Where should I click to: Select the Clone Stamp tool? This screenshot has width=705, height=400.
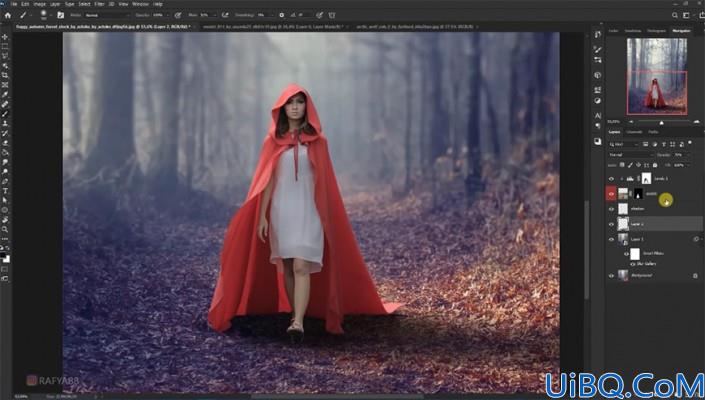pyautogui.click(x=5, y=123)
